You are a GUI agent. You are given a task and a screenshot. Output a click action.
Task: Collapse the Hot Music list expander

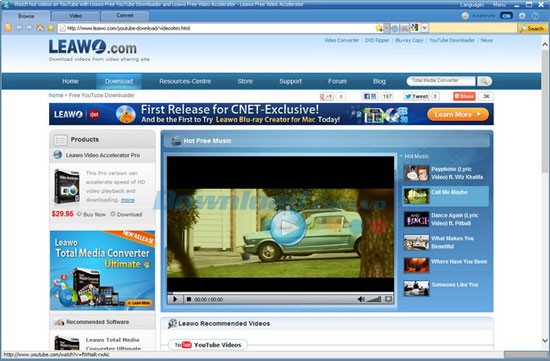(x=401, y=155)
